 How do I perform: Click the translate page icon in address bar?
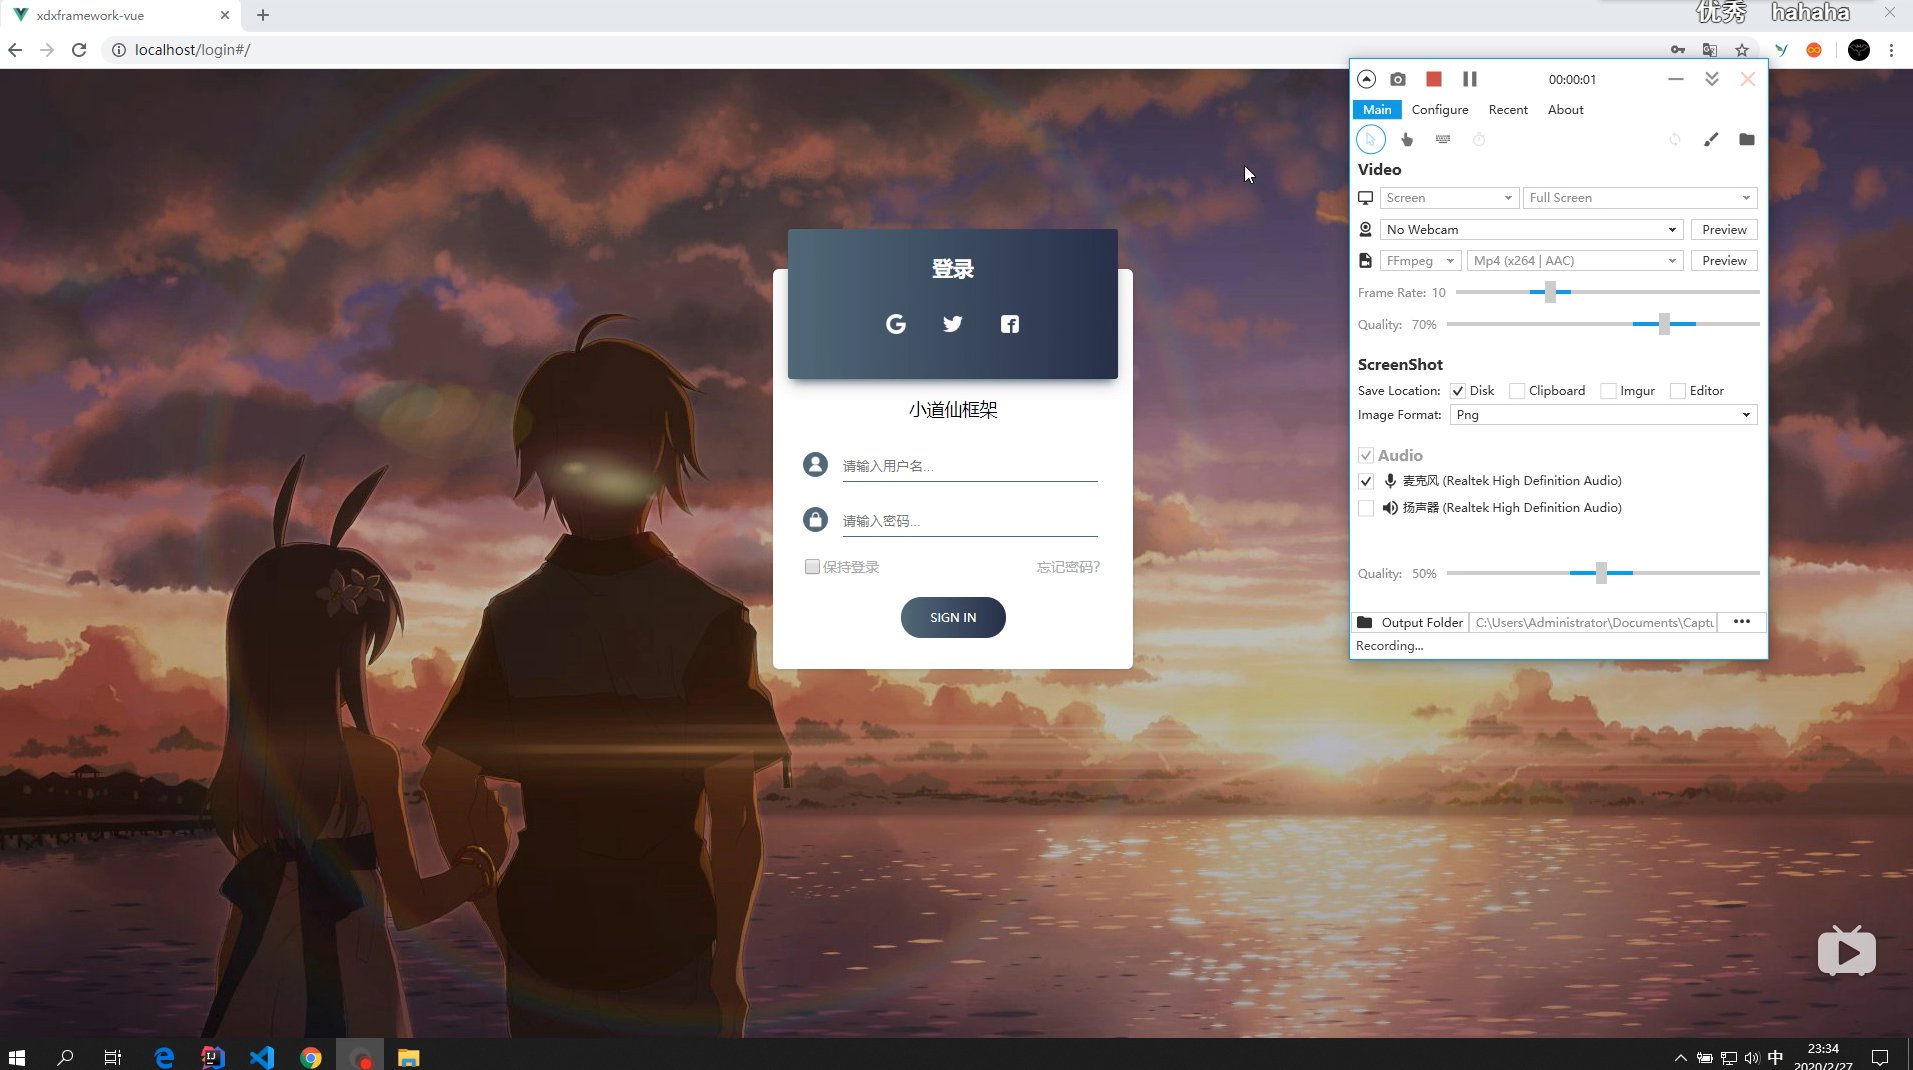[x=1710, y=50]
